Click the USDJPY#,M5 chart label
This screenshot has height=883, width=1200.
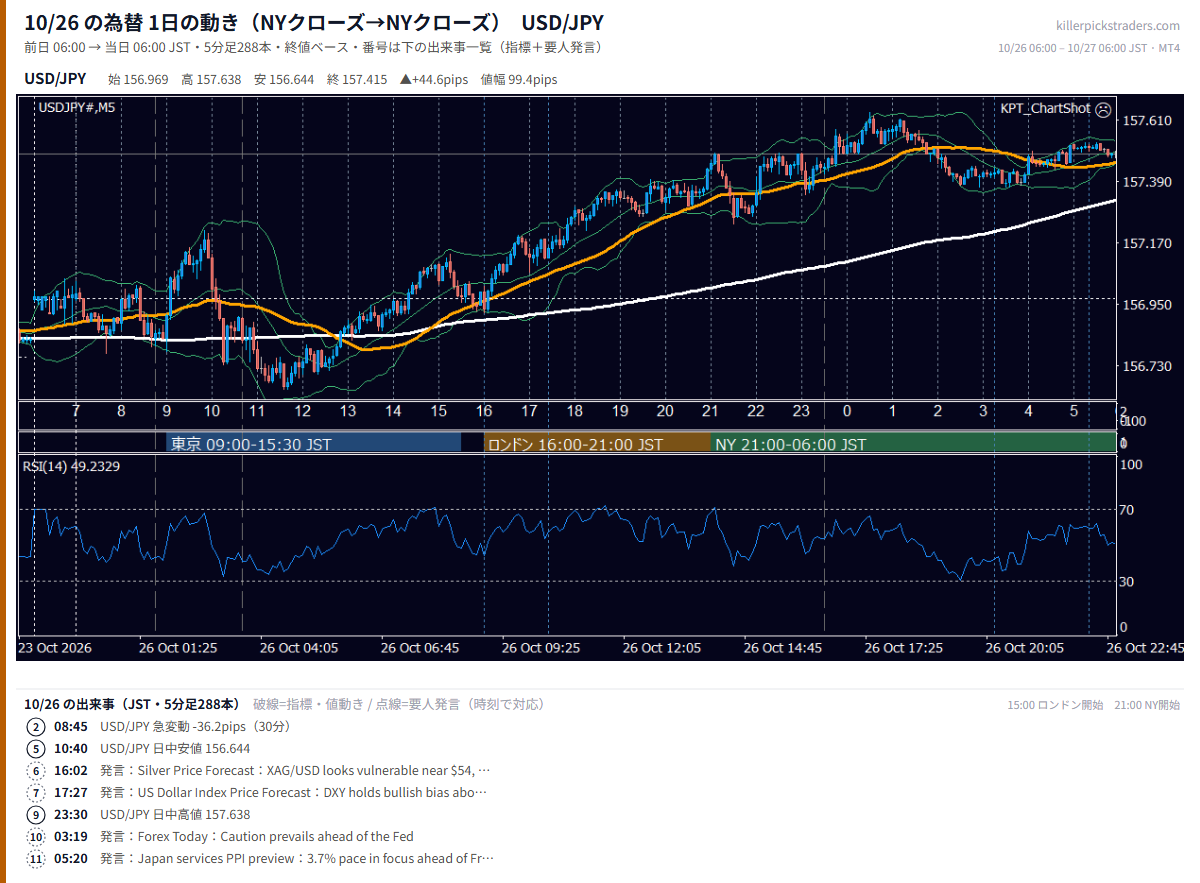[76, 108]
